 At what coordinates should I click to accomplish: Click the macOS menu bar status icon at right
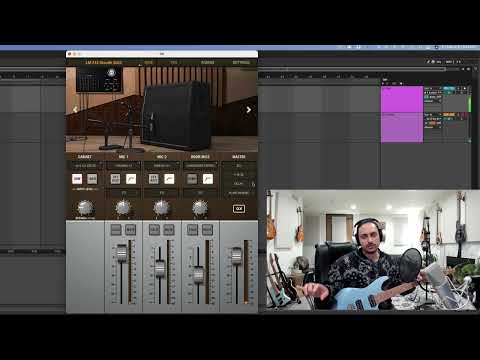[x=436, y=47]
